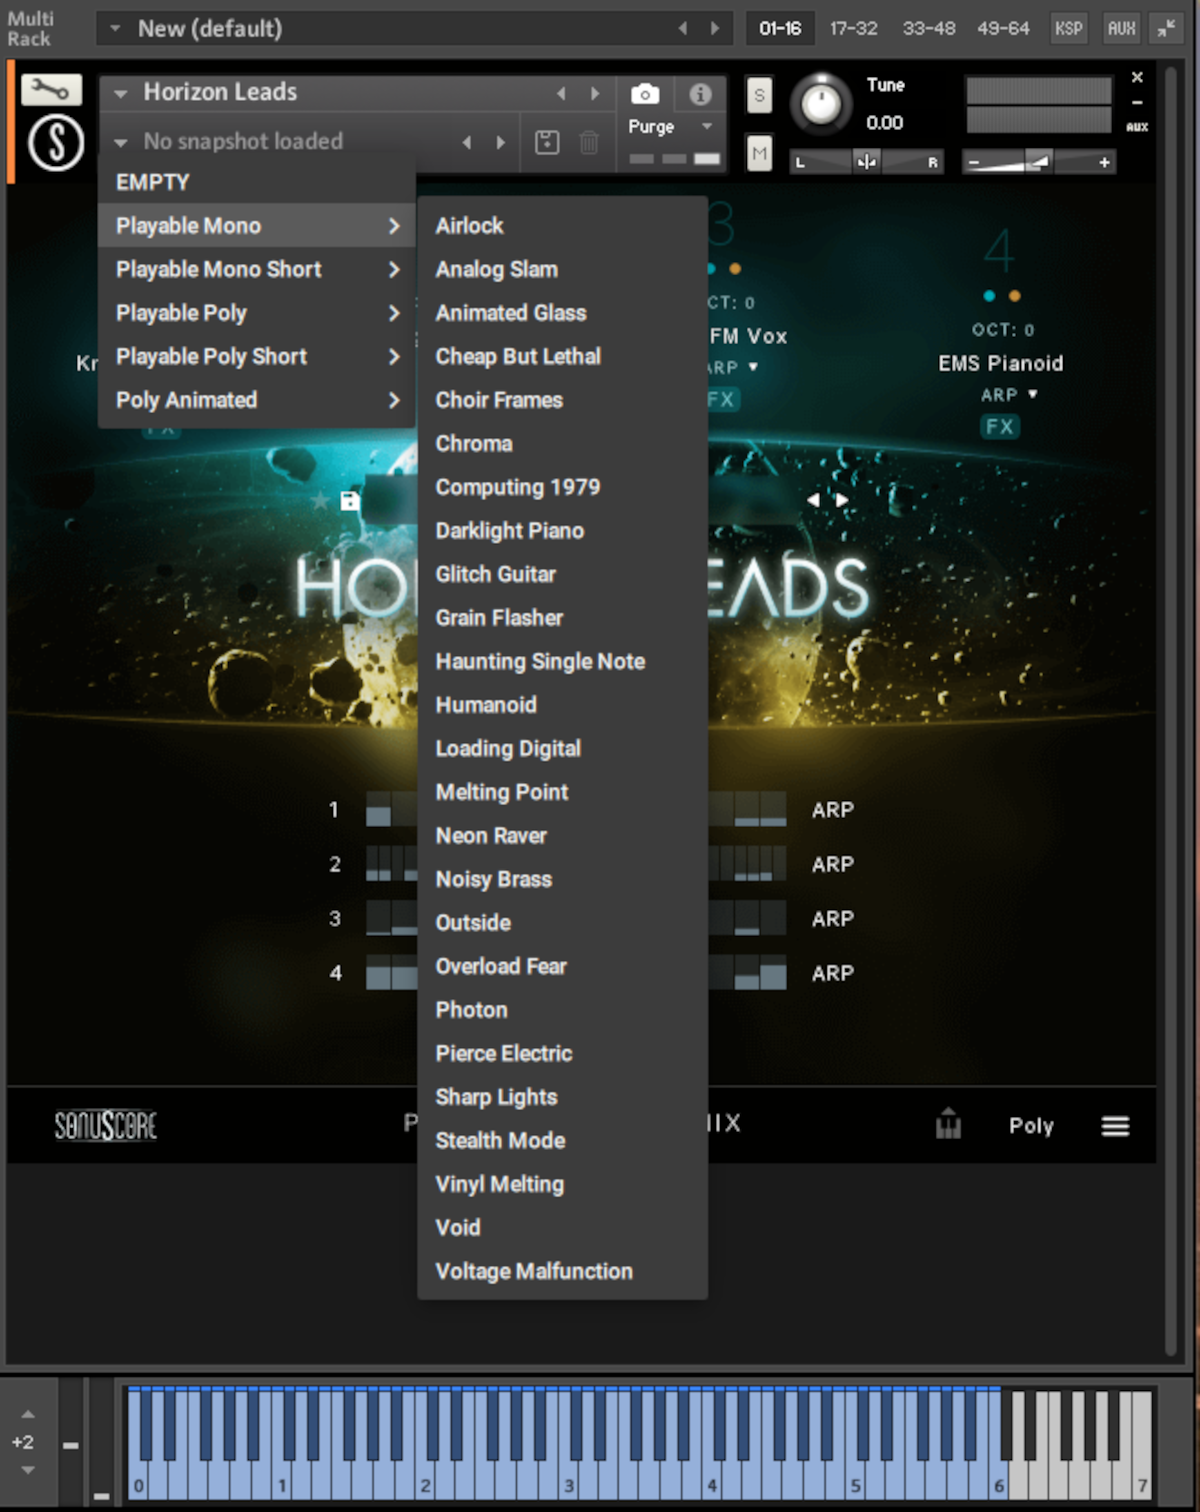Expand the Poly Animated submenu

(x=257, y=400)
